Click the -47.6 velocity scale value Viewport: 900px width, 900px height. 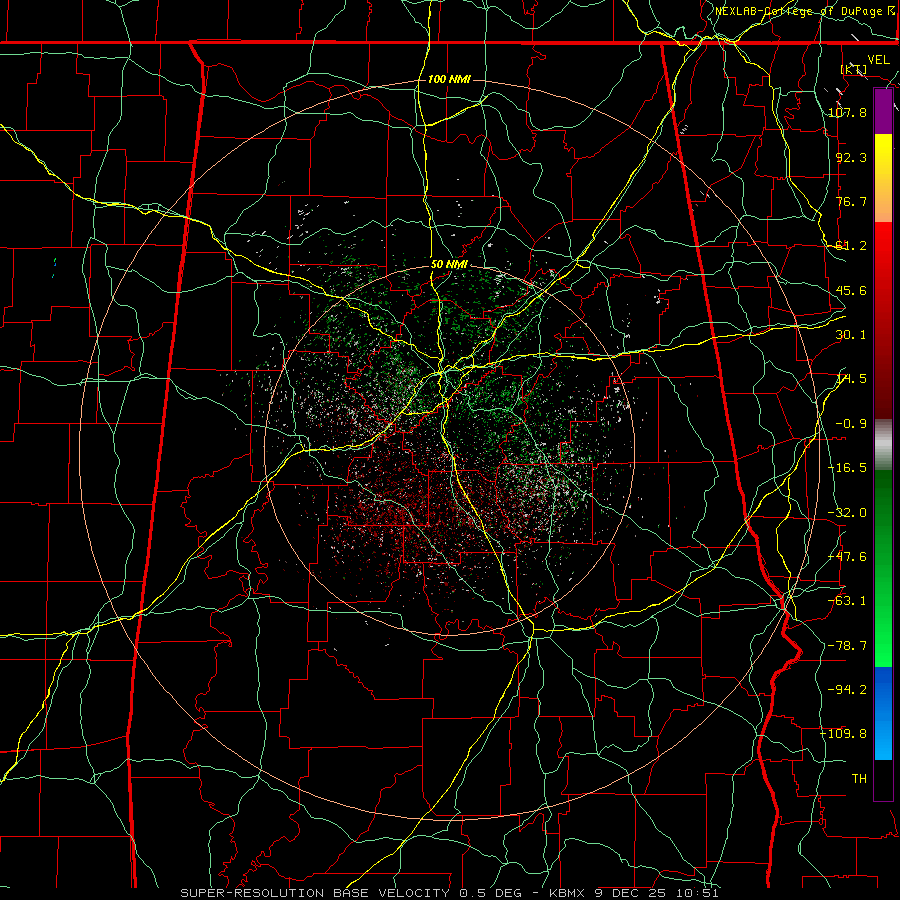coord(847,557)
